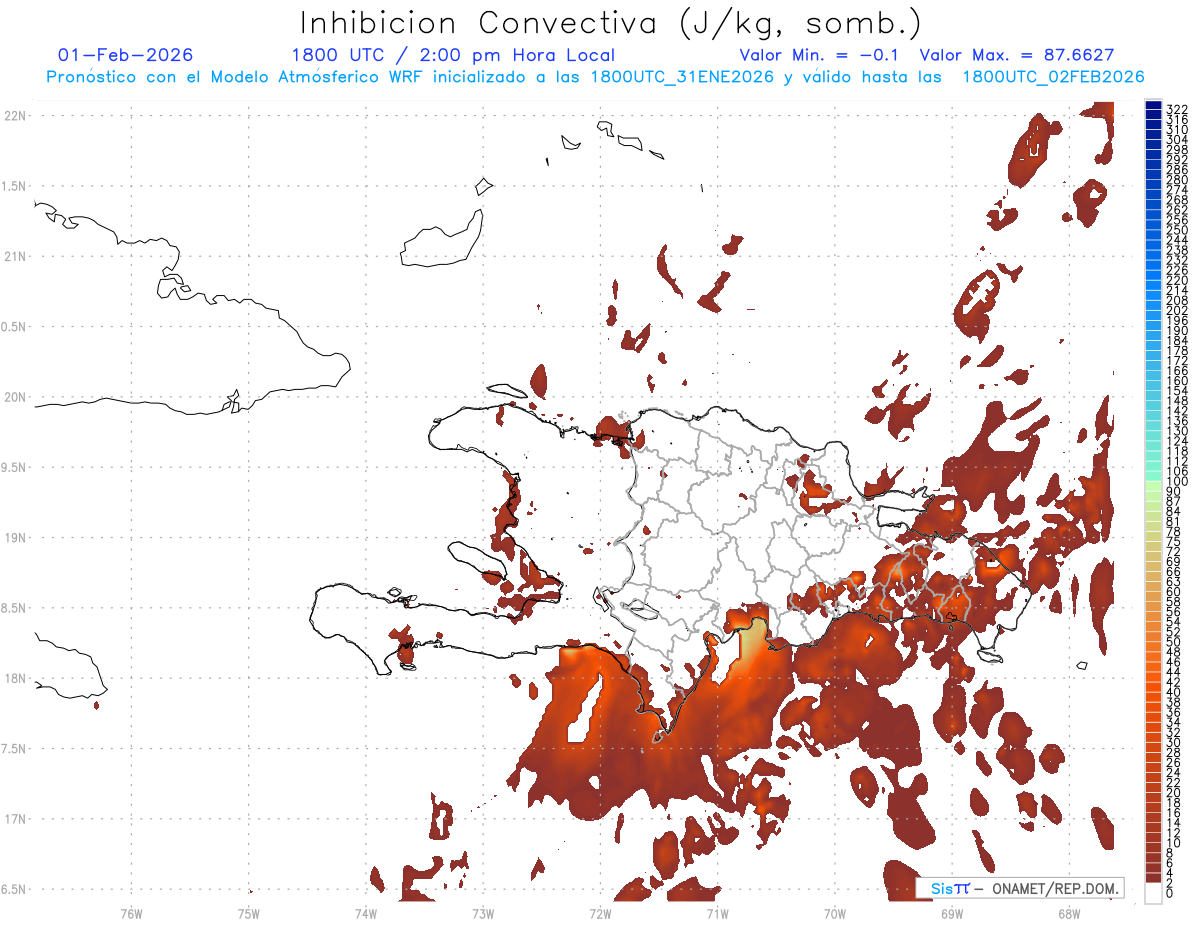Click the "74W" longitude label
The width and height of the screenshot is (1200, 927).
coord(366,912)
